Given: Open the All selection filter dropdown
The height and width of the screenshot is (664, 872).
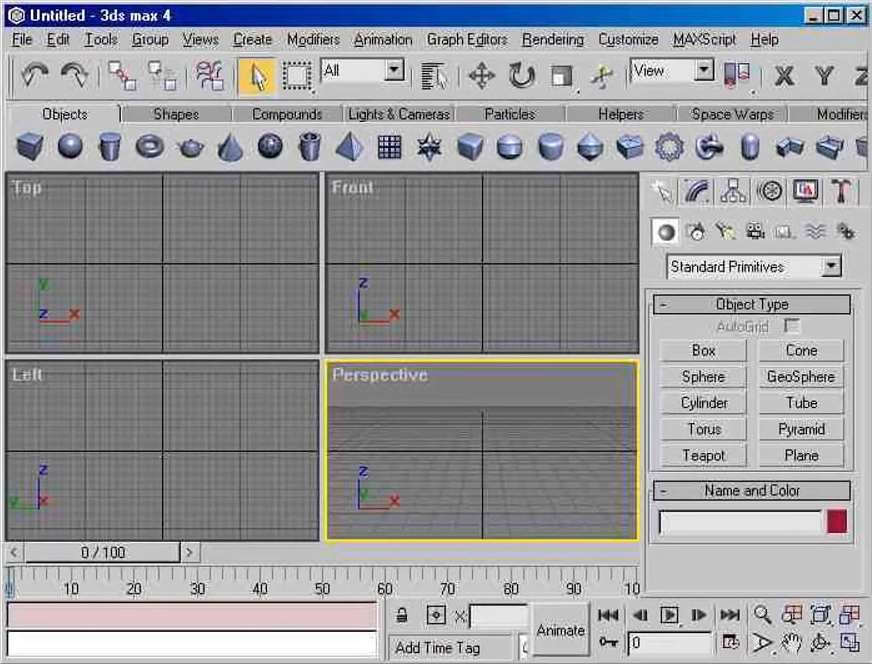Looking at the screenshot, I should 394,71.
